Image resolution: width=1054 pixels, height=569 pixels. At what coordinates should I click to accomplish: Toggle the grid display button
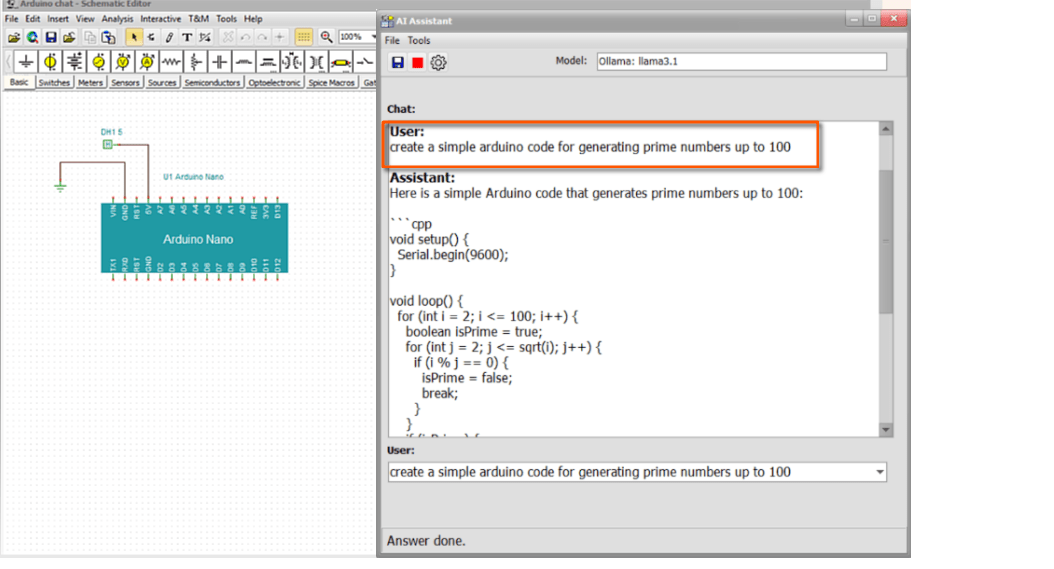click(x=304, y=37)
